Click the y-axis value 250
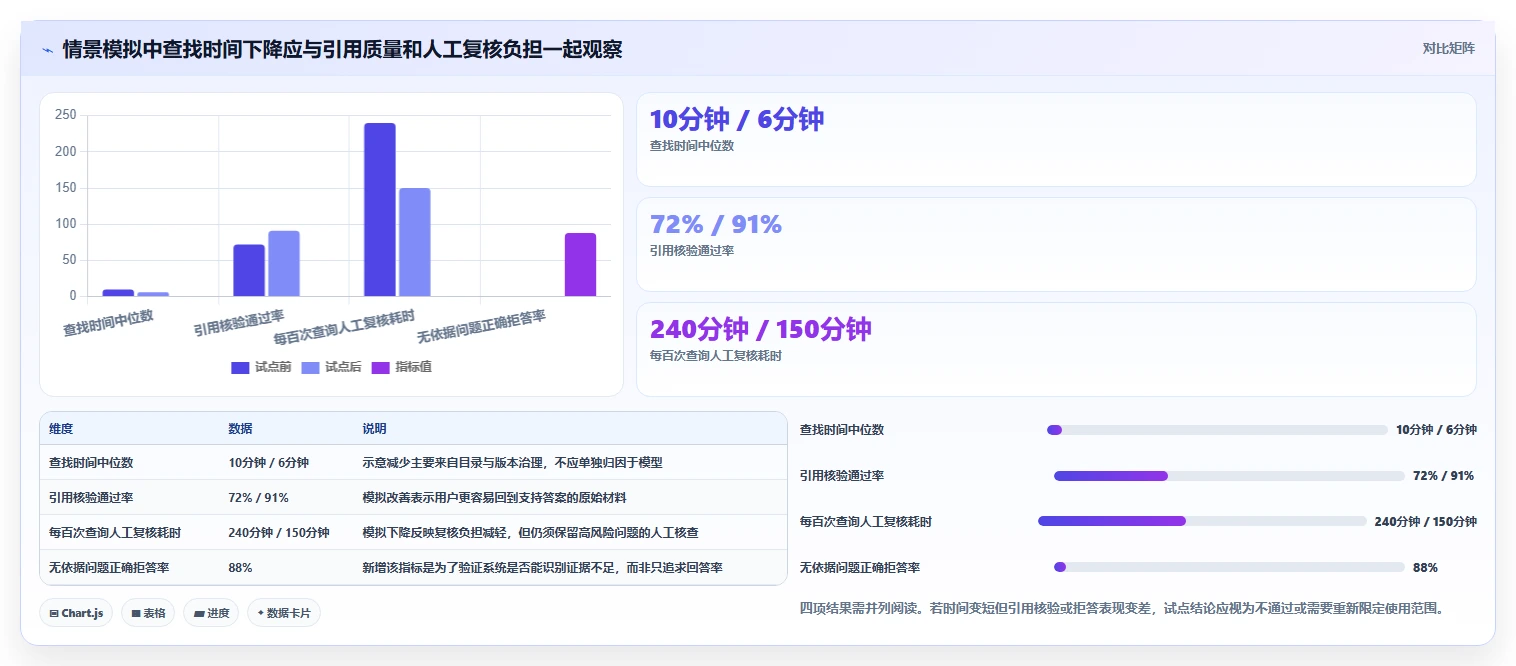 66,115
